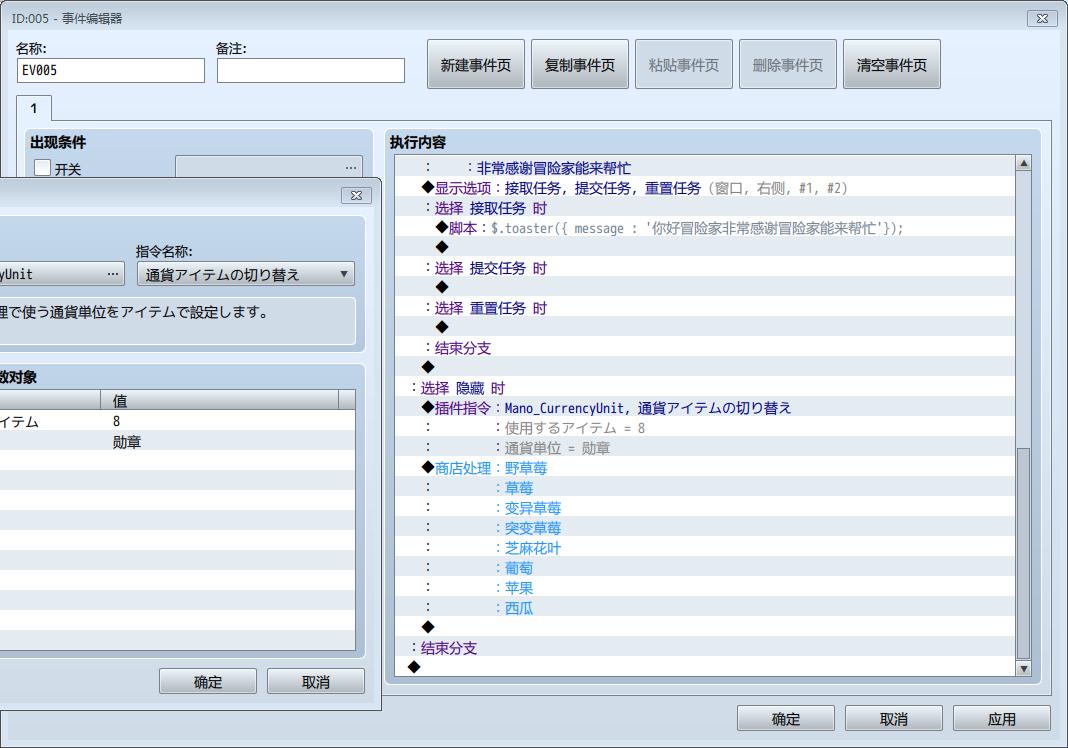Screen dimensions: 1068x748
Task: Select the 选择 接取任务 时 line
Action: [x=705, y=208]
